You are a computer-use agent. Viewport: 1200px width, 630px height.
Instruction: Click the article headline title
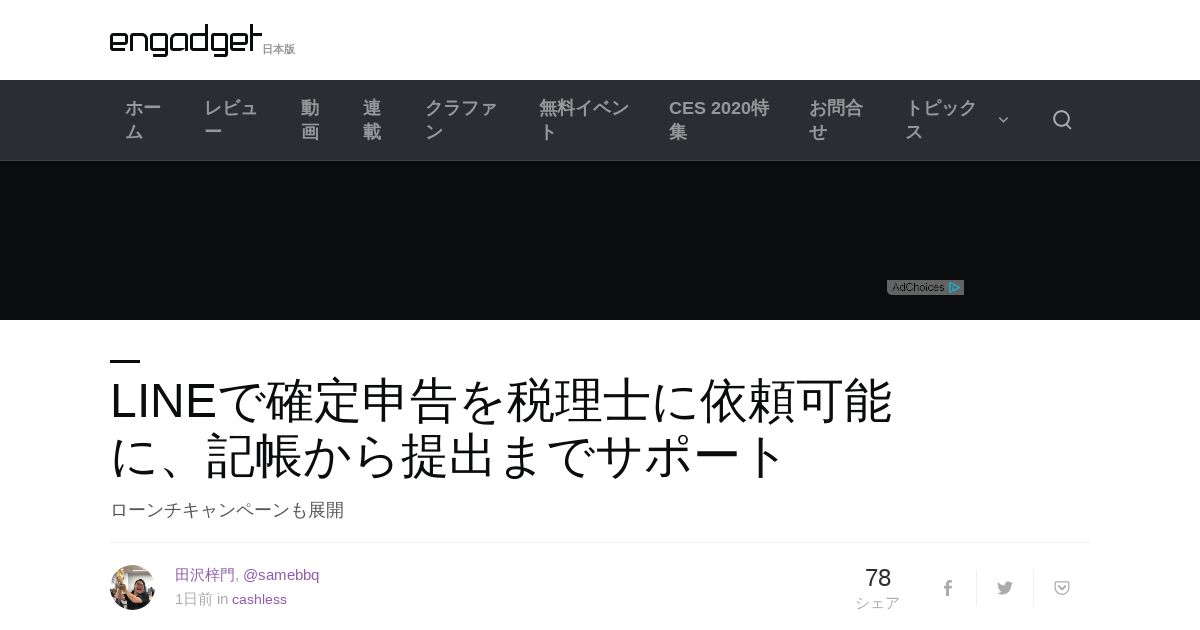(501, 428)
